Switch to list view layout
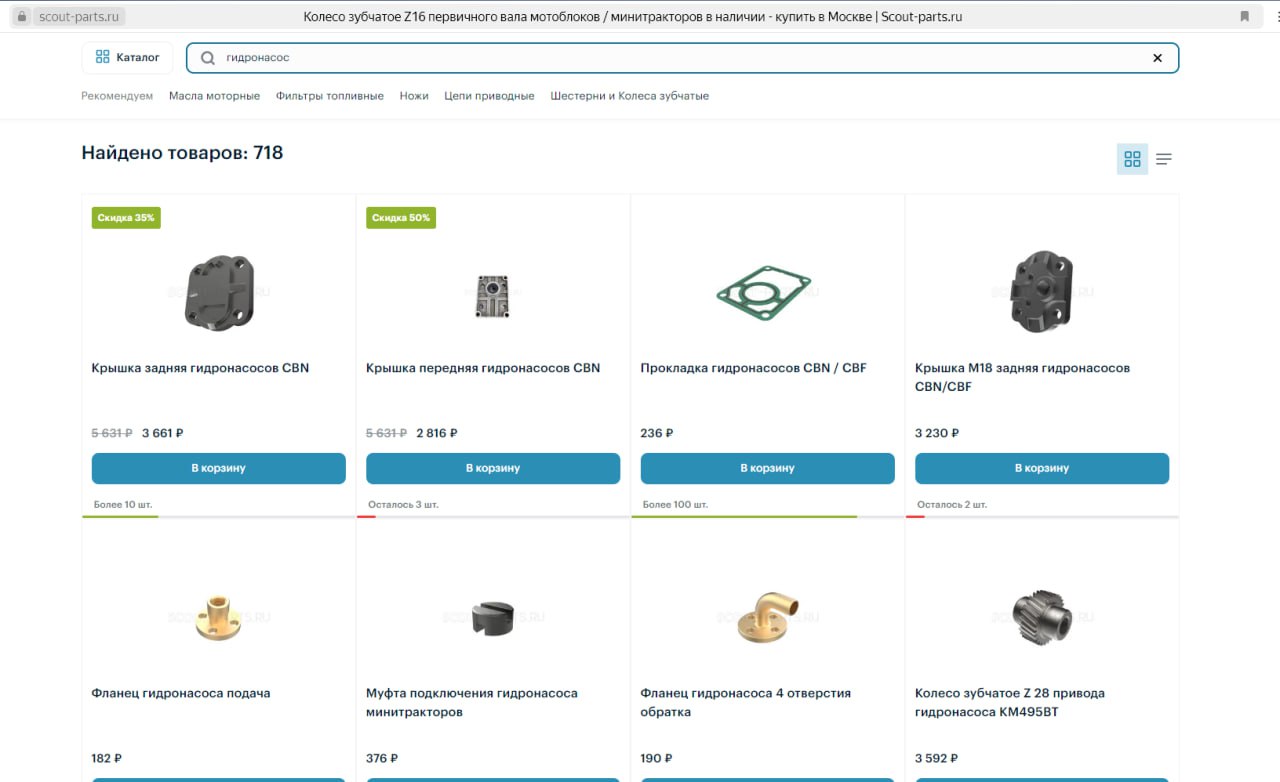 point(1164,159)
